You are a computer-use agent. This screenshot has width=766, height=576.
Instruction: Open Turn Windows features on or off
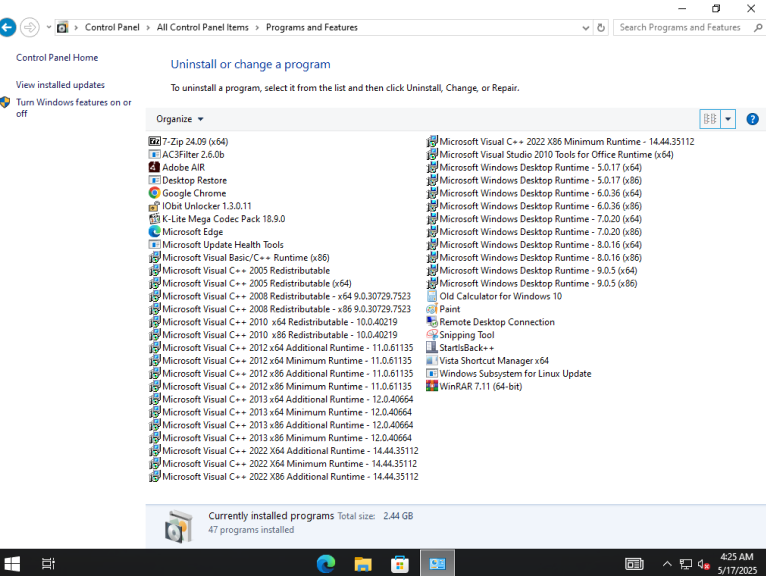coord(73,107)
